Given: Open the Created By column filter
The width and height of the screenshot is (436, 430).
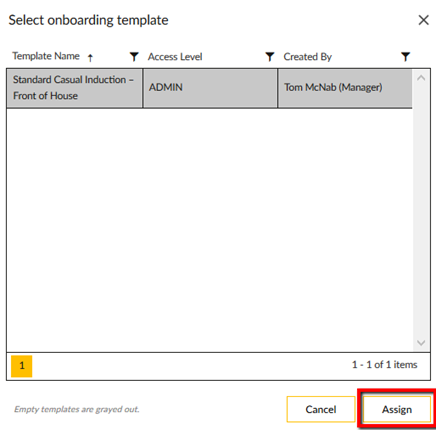Looking at the screenshot, I should tap(405, 57).
